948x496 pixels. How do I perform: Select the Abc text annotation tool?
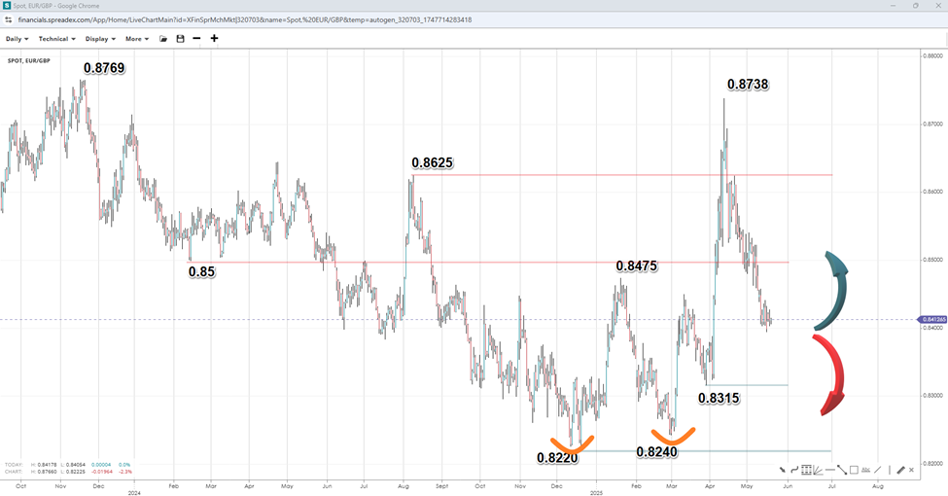pos(866,470)
